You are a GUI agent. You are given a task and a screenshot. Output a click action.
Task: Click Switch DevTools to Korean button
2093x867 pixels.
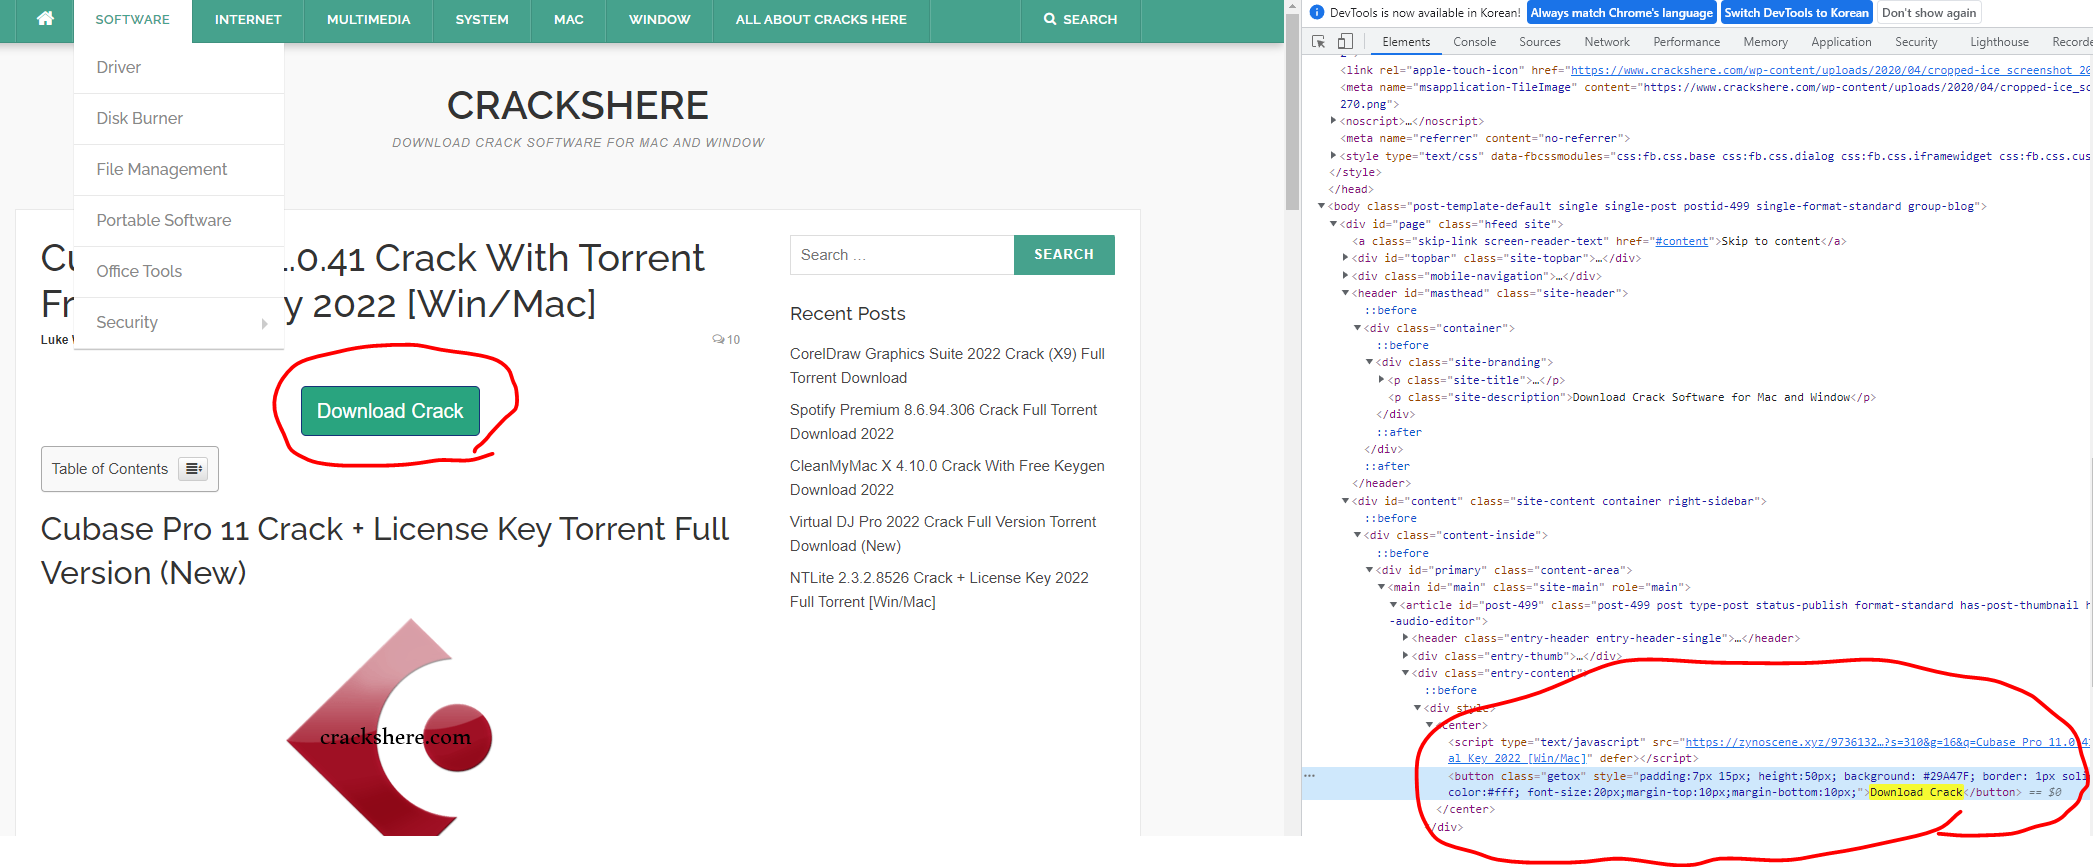point(1797,13)
